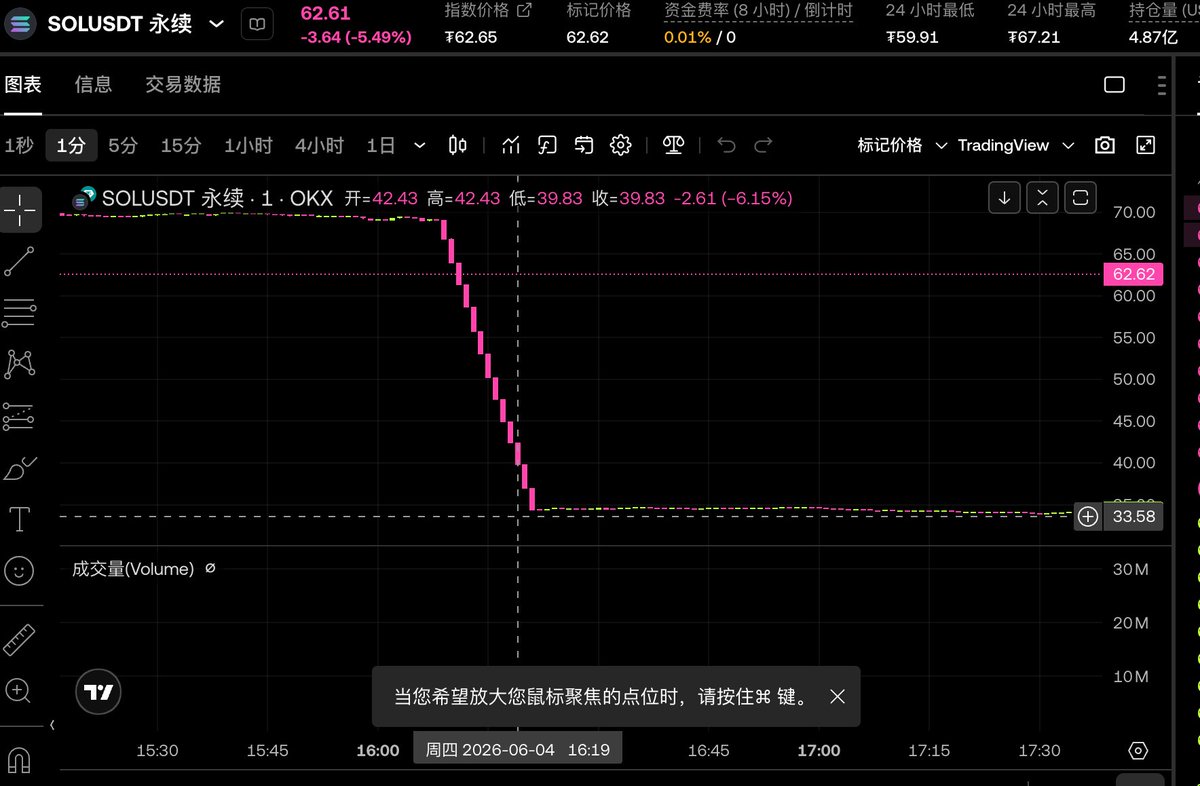Viewport: 1200px width, 786px height.
Task: Switch to the 图表 tab
Action: click(23, 85)
